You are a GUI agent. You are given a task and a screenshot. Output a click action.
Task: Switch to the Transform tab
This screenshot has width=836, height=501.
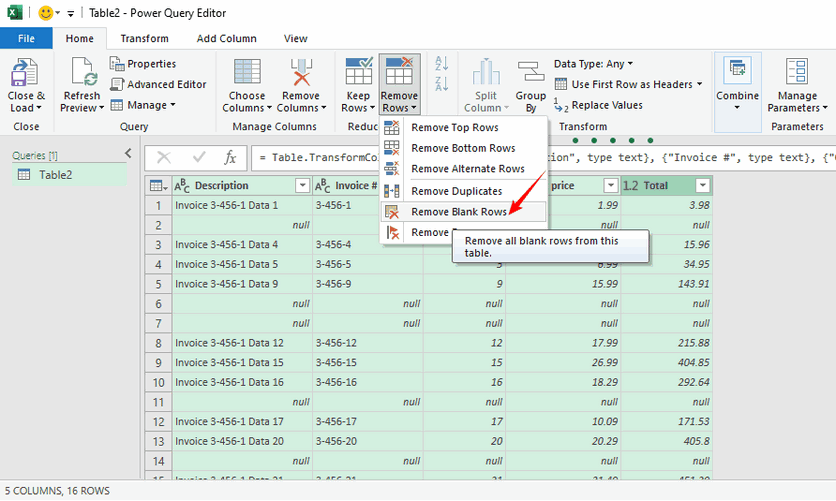144,38
